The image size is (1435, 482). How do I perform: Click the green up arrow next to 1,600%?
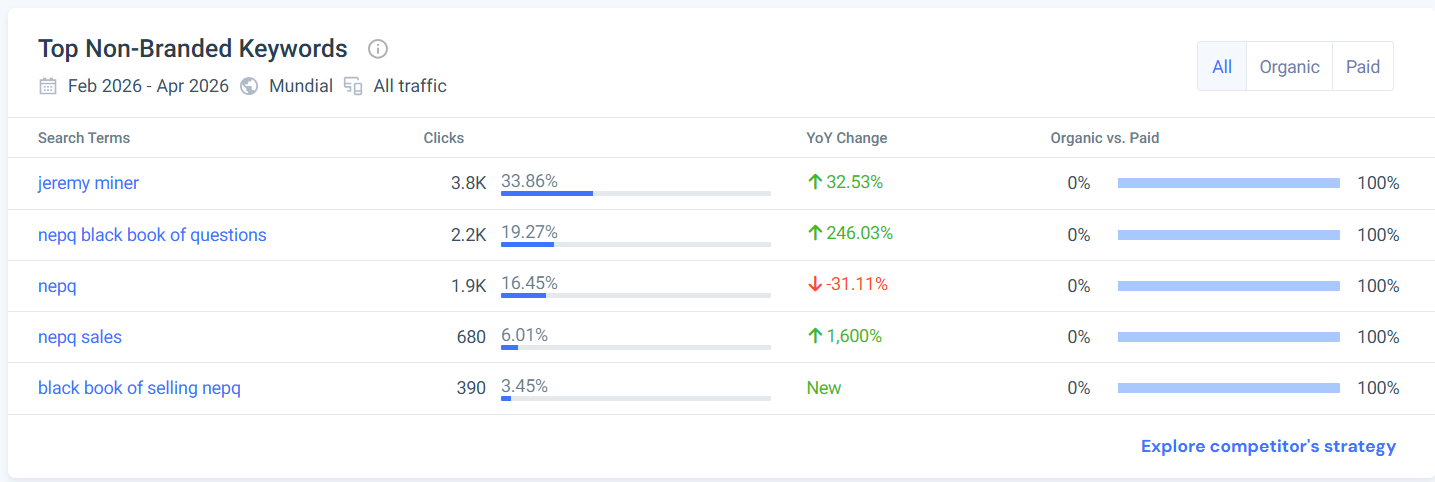point(815,336)
